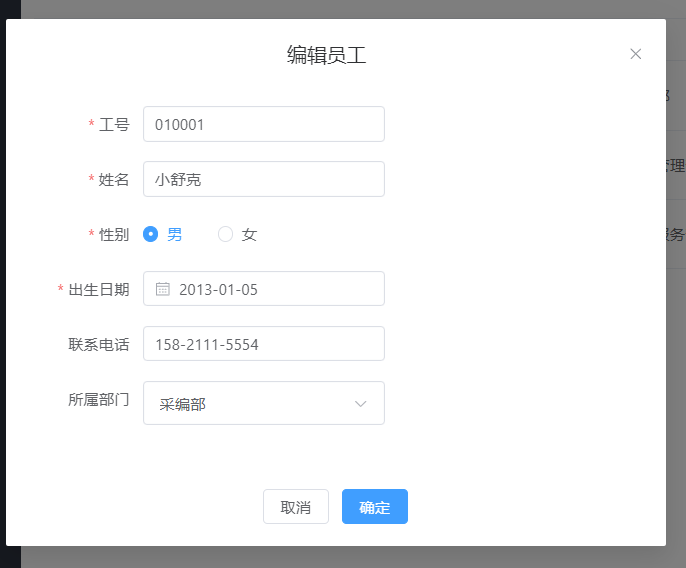The image size is (686, 568).
Task: Click the 采编部 selected department text
Action: [x=182, y=404]
